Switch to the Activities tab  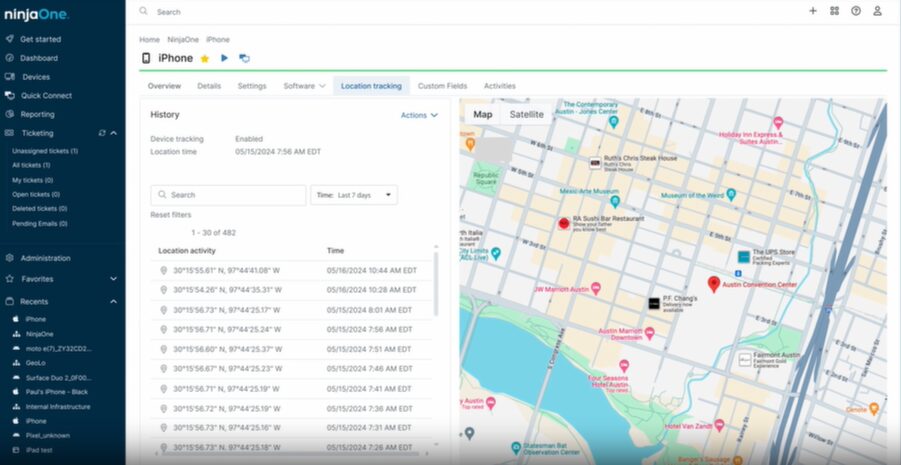pos(499,86)
